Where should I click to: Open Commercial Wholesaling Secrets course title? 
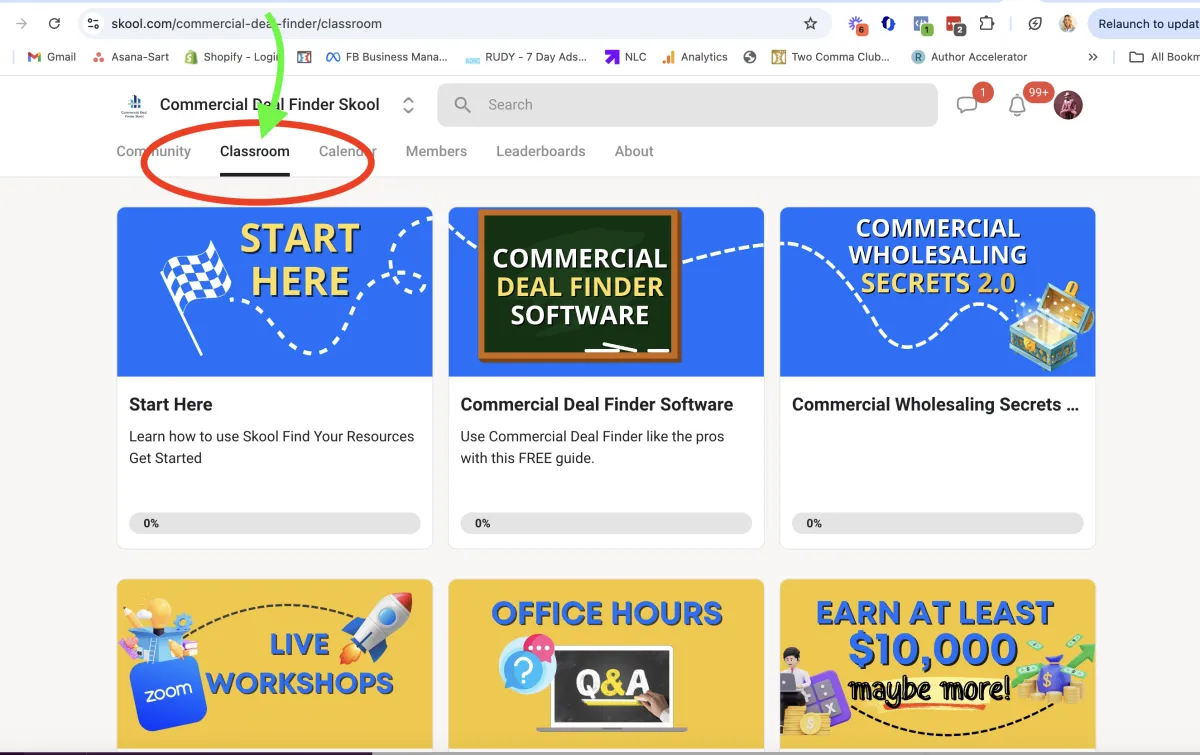[x=936, y=404]
